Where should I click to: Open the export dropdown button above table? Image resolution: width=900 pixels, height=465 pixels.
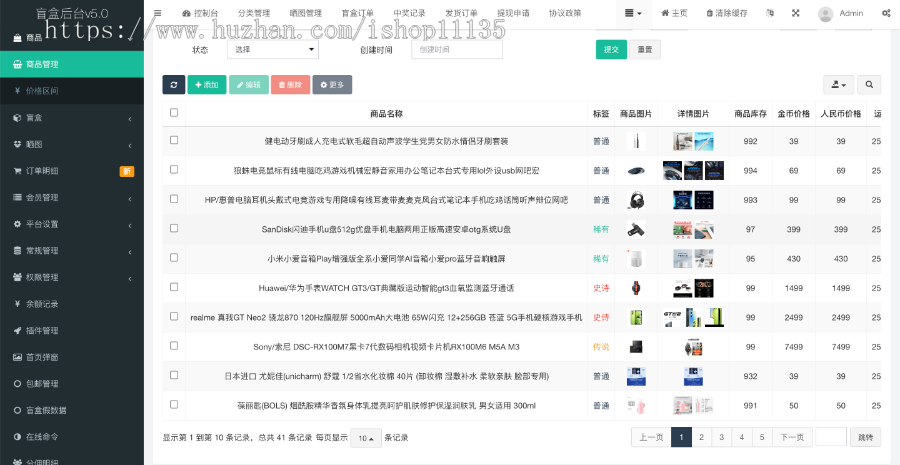tap(839, 84)
